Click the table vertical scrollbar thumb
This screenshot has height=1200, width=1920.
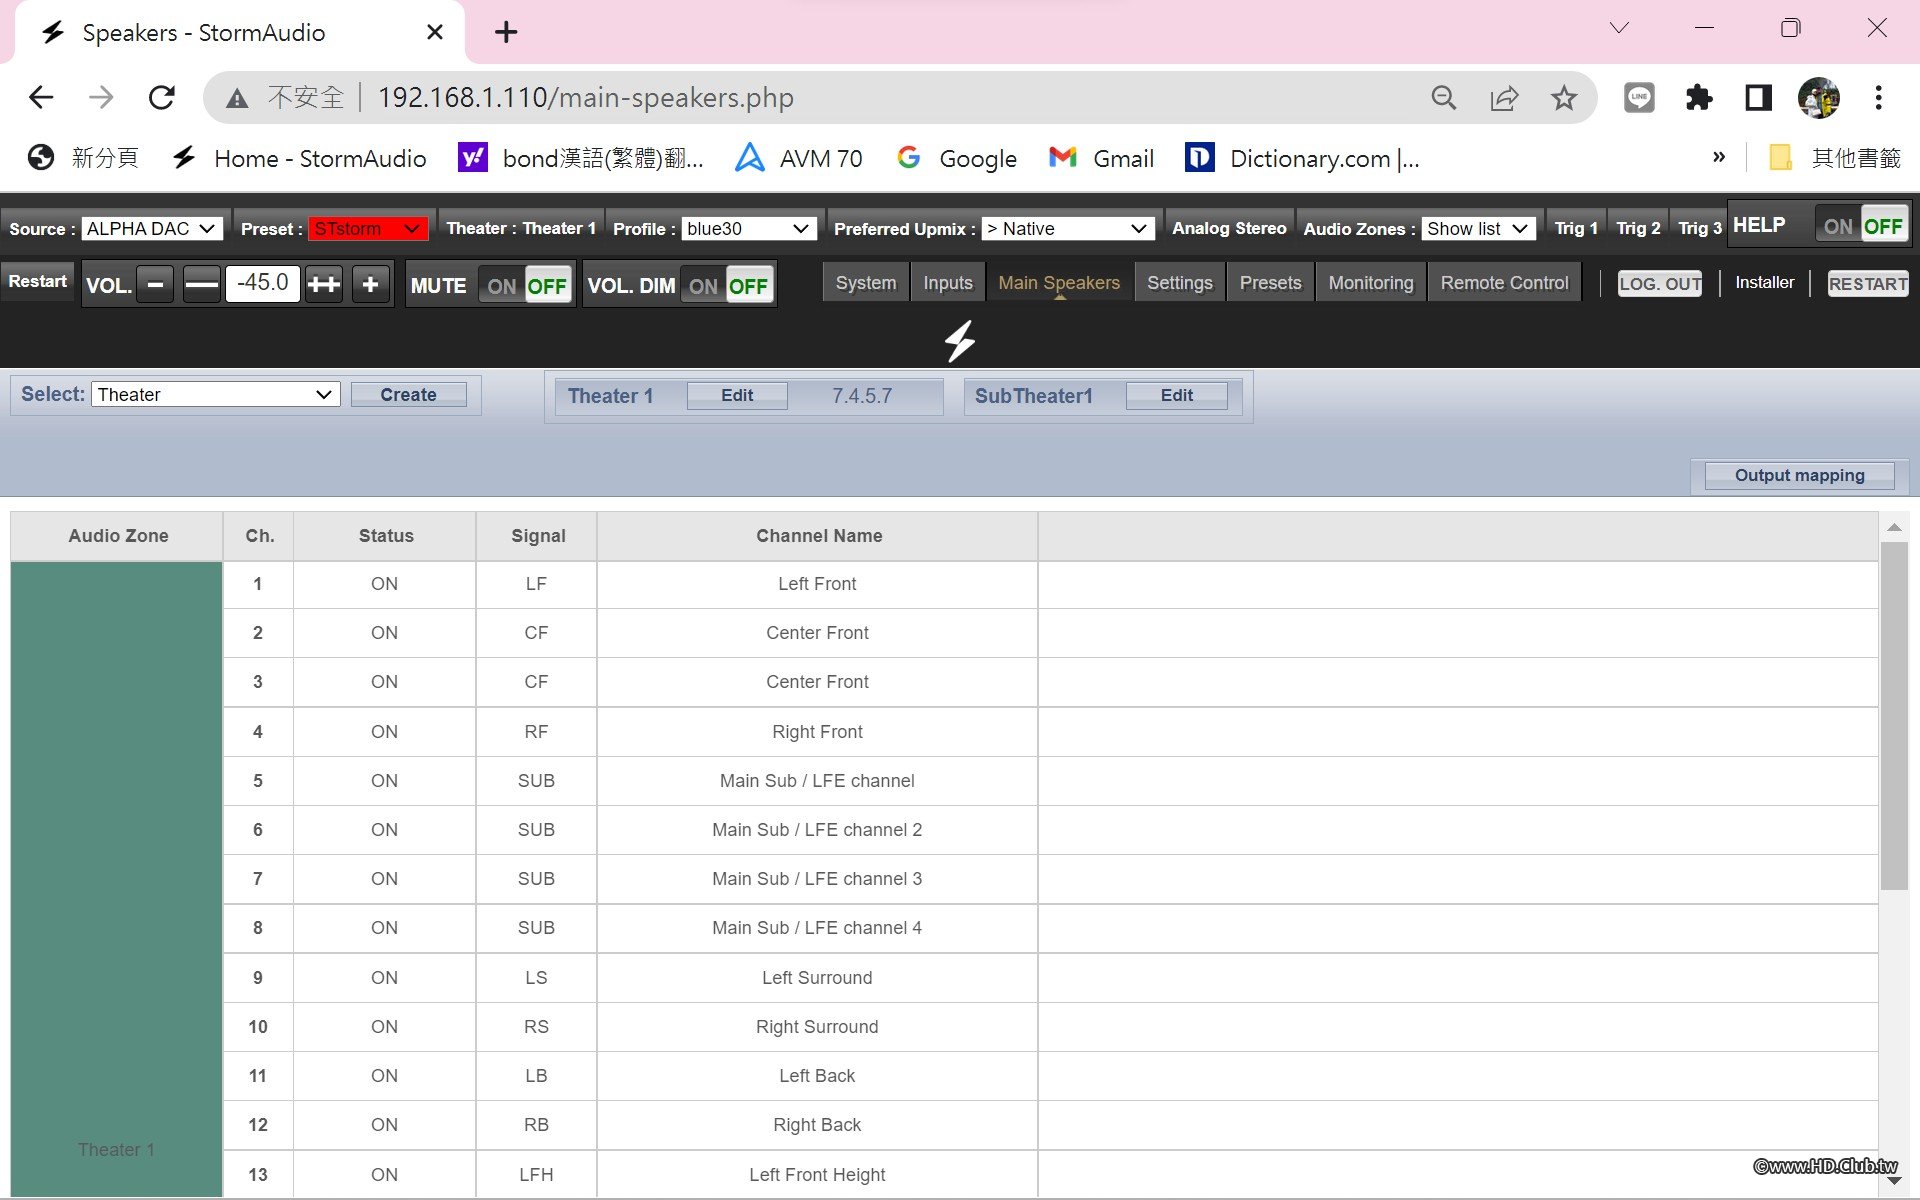[1894, 716]
